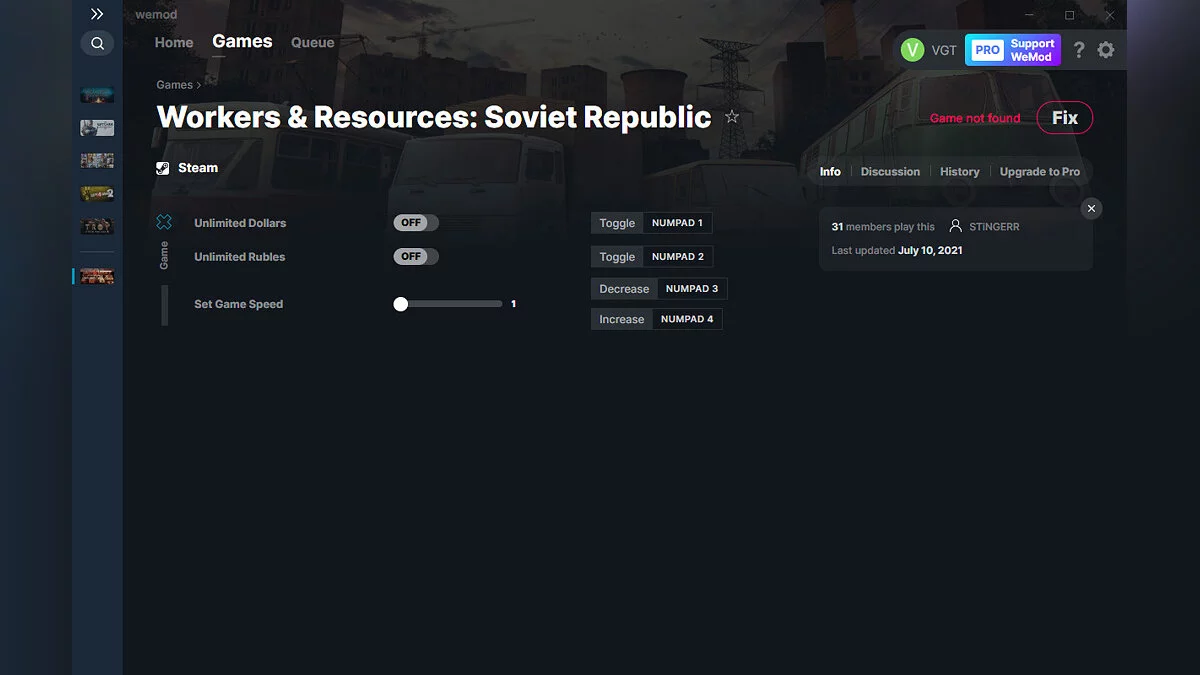Click the help question mark icon
This screenshot has height=675, width=1200.
[1078, 49]
